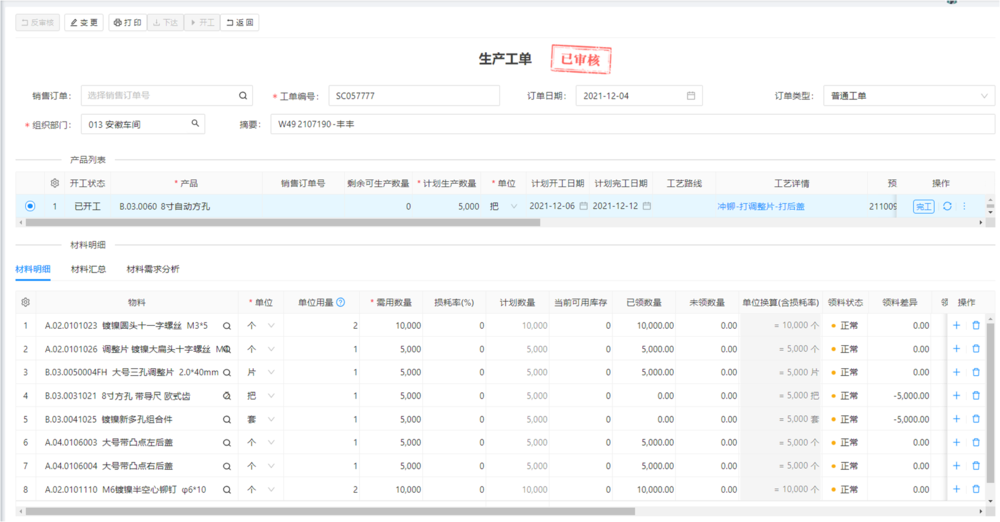Search material in row B.03.0041025
The height and width of the screenshot is (522, 1000).
pos(226,419)
